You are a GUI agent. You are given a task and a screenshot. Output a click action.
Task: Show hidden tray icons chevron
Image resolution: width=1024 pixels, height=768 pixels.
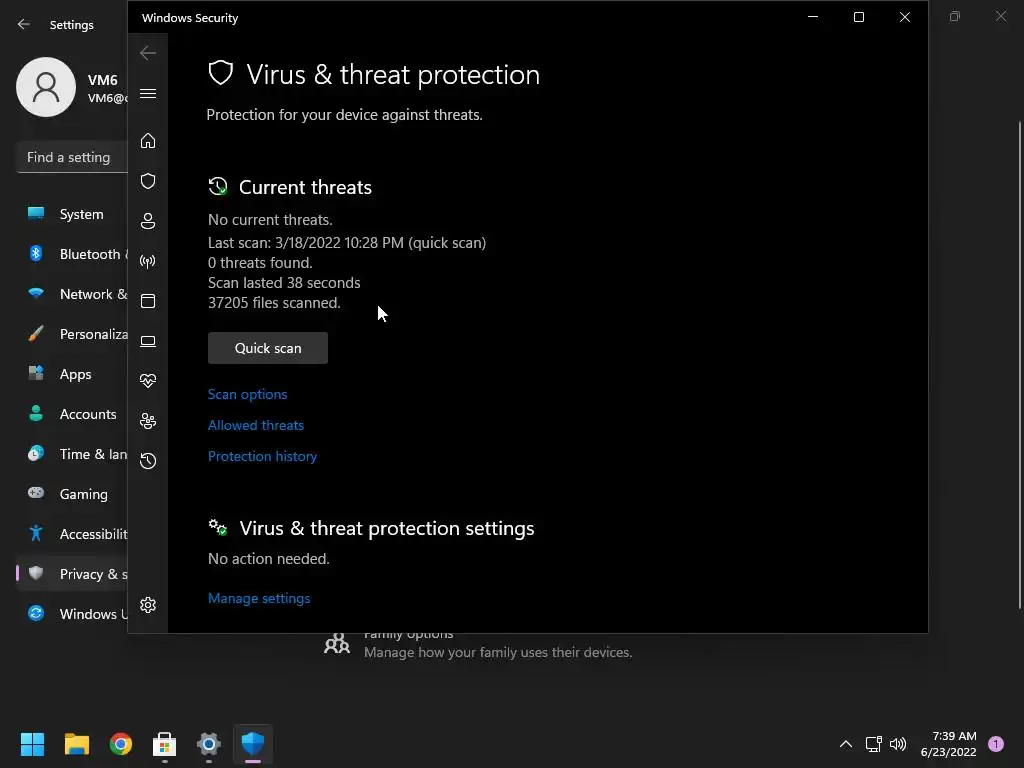click(x=846, y=744)
